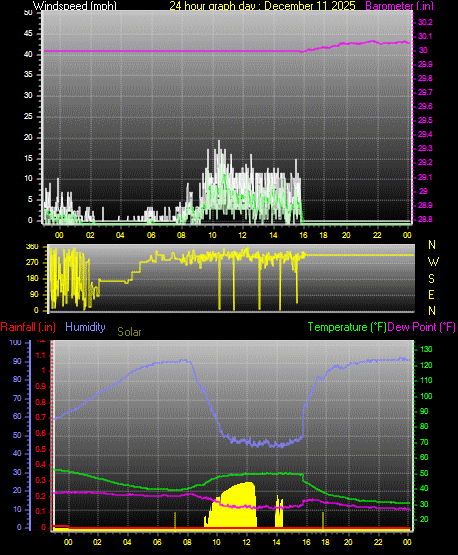This screenshot has height=555, width=458.
Task: Click the "360" wind direction value
Action: [32, 247]
